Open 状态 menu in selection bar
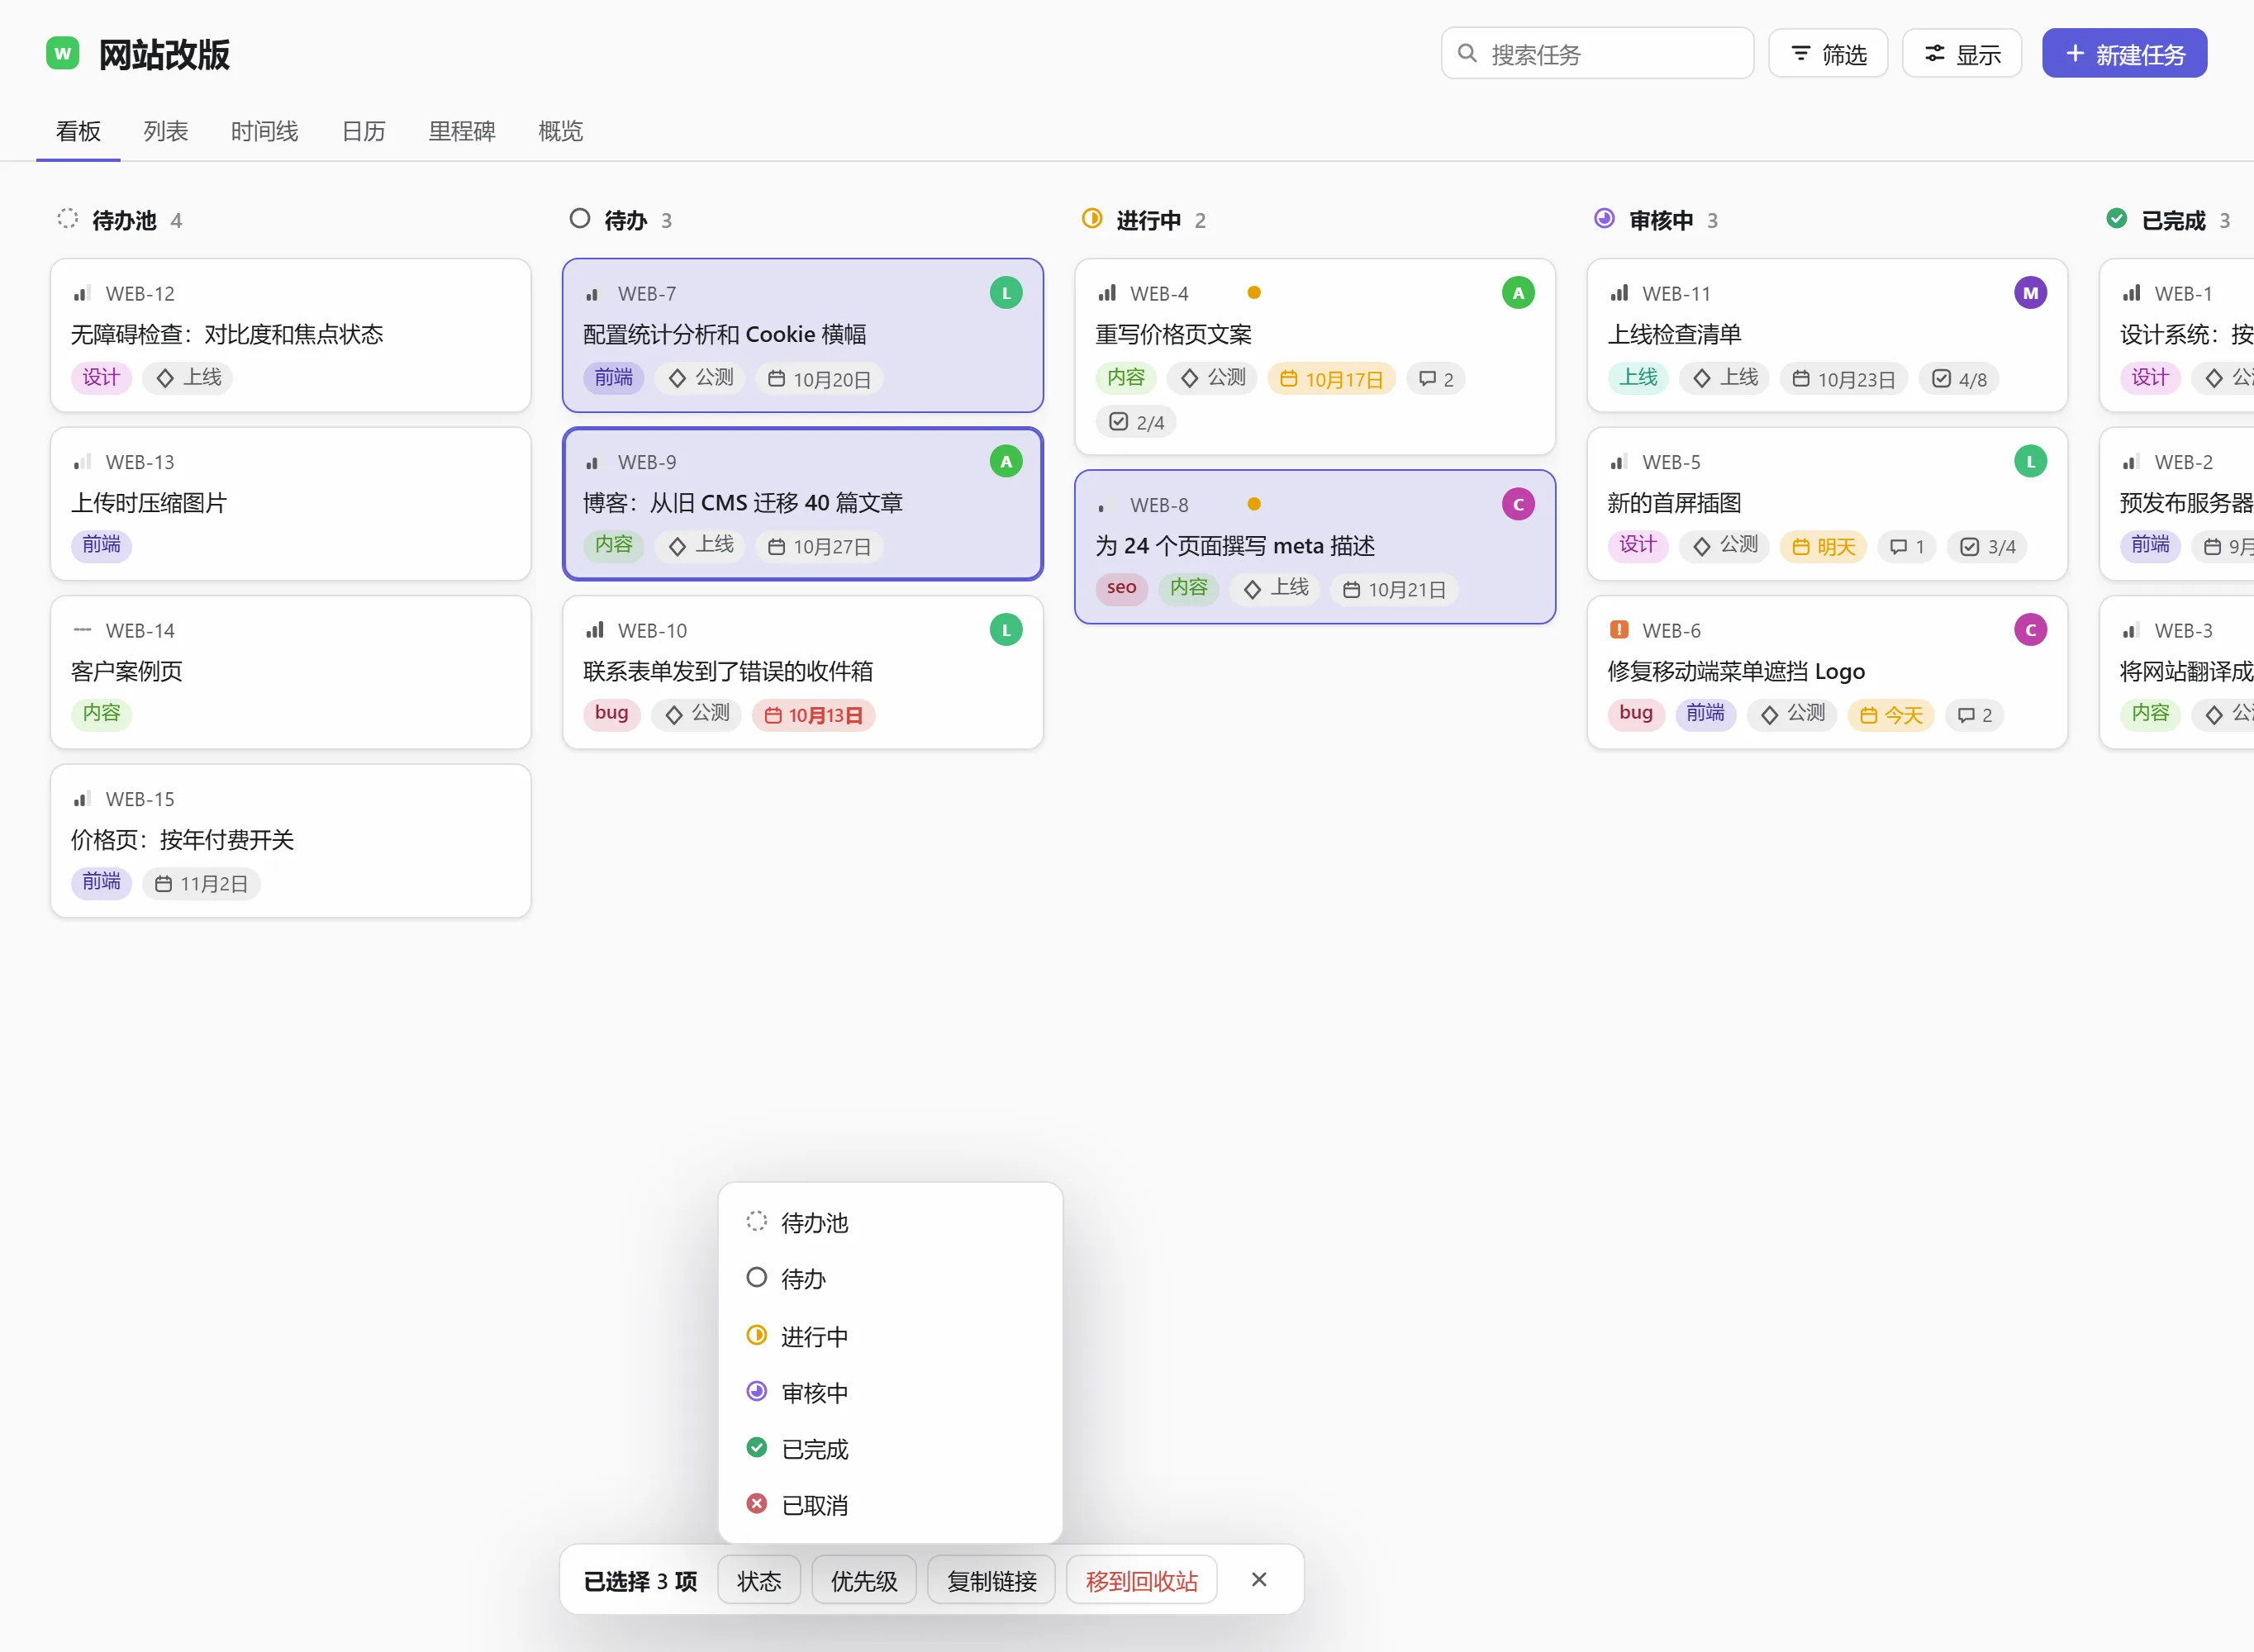2254x1652 pixels. pos(758,1580)
